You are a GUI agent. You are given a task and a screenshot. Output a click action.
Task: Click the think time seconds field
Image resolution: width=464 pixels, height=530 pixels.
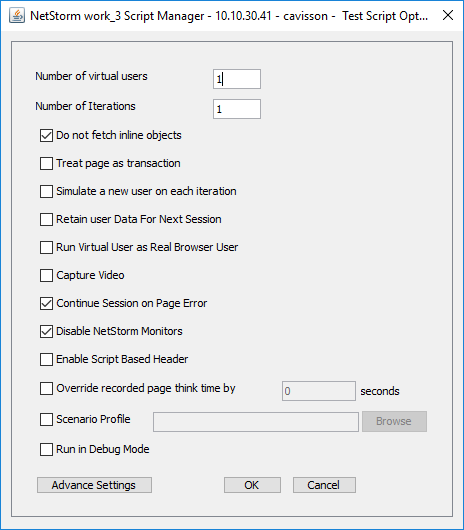click(319, 391)
